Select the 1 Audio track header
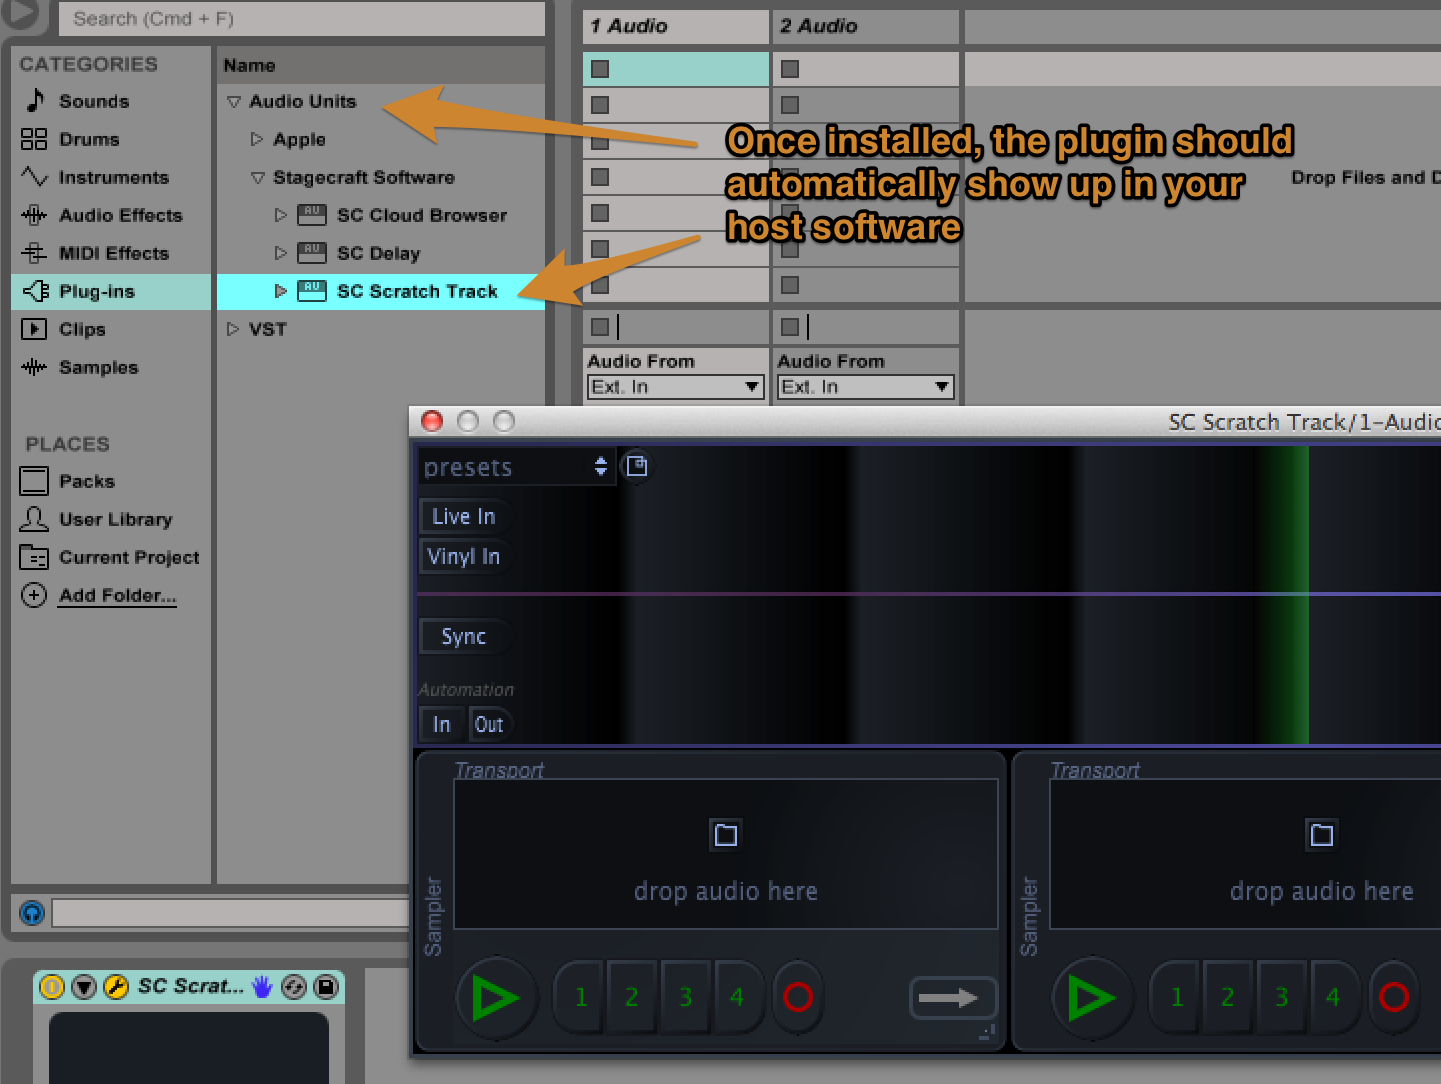This screenshot has height=1084, width=1441. click(x=675, y=26)
